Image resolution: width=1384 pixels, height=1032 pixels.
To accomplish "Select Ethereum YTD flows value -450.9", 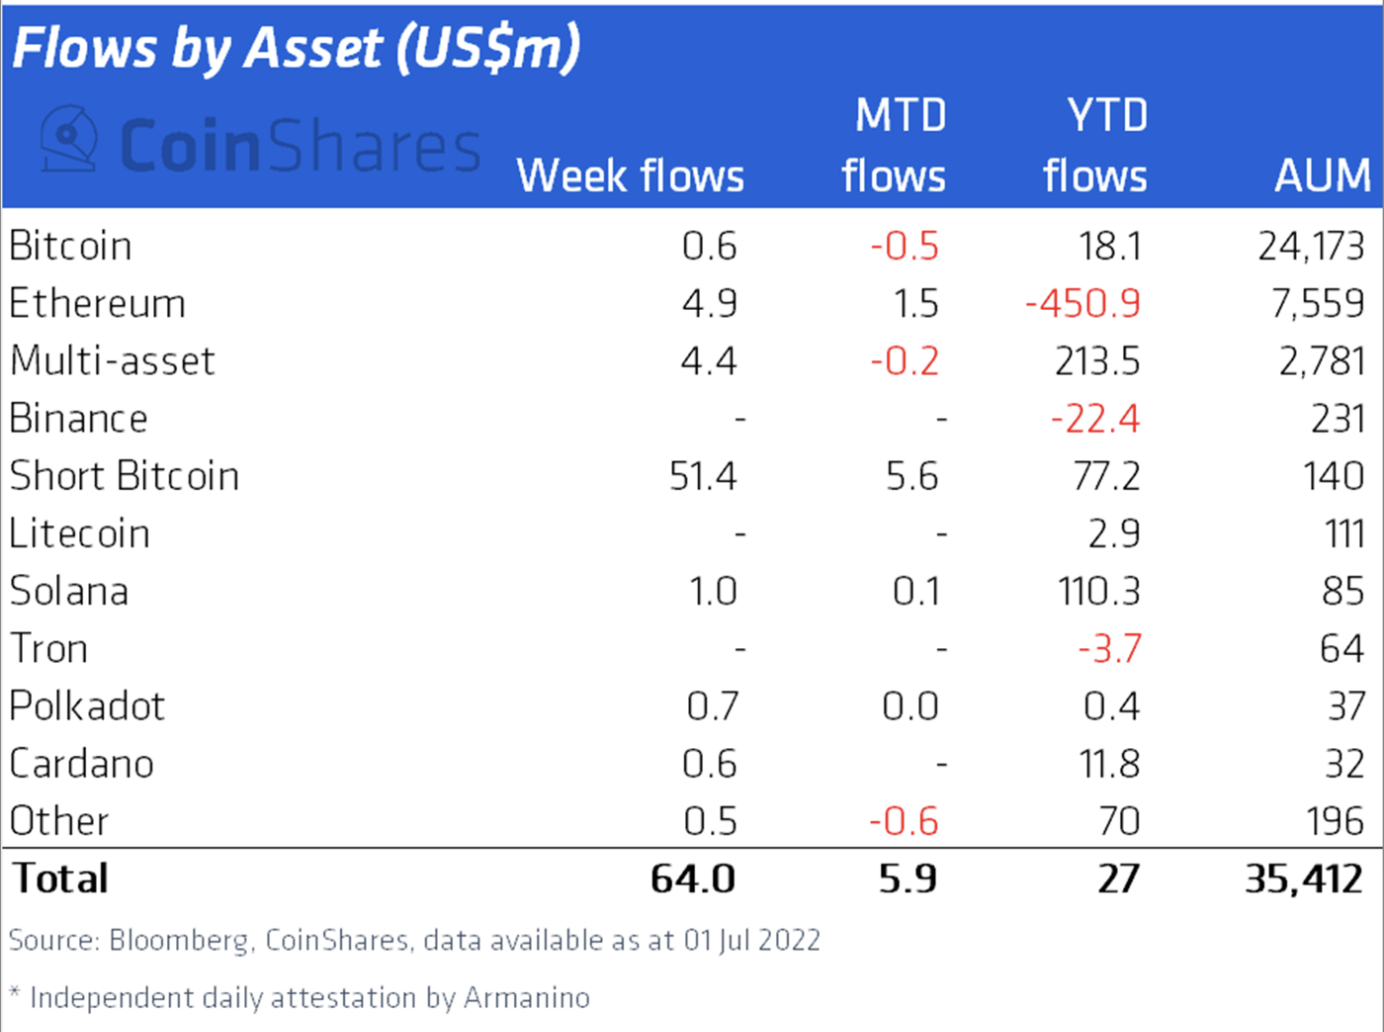I will pos(1083,303).
